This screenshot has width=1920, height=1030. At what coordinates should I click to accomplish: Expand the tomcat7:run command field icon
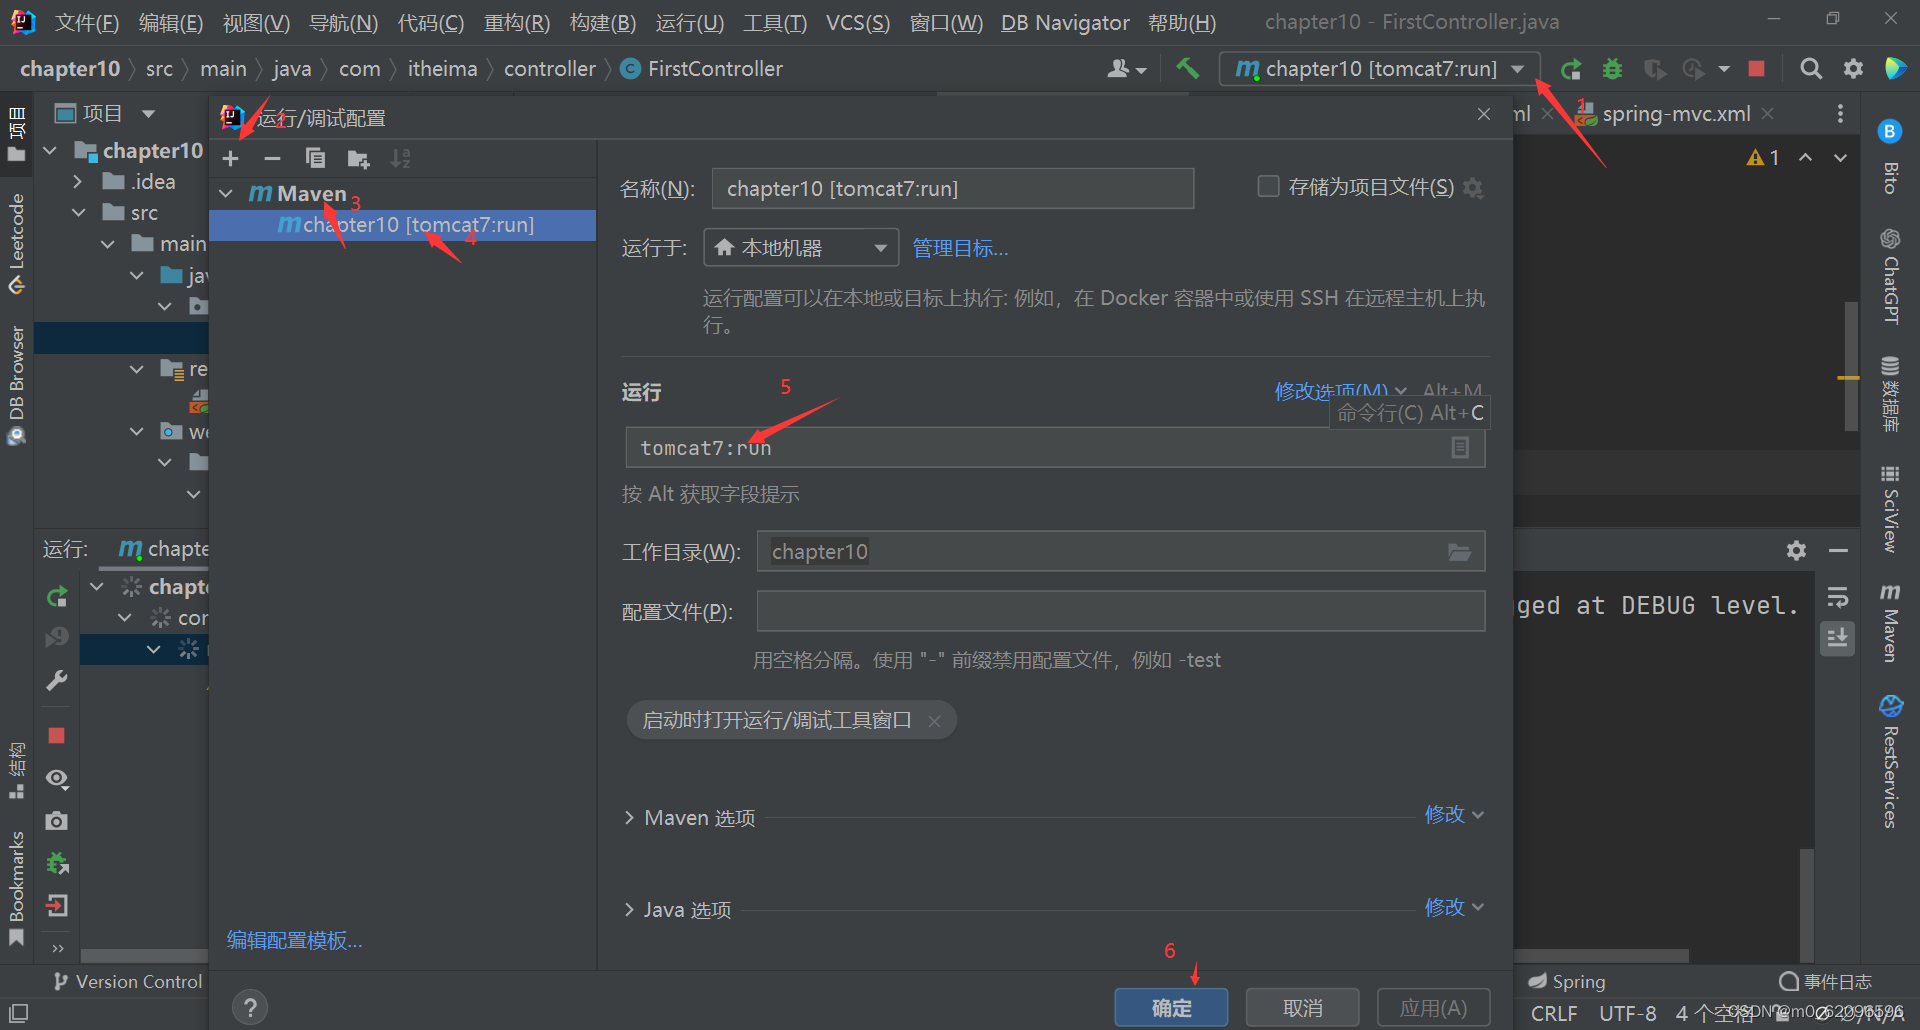(x=1460, y=447)
